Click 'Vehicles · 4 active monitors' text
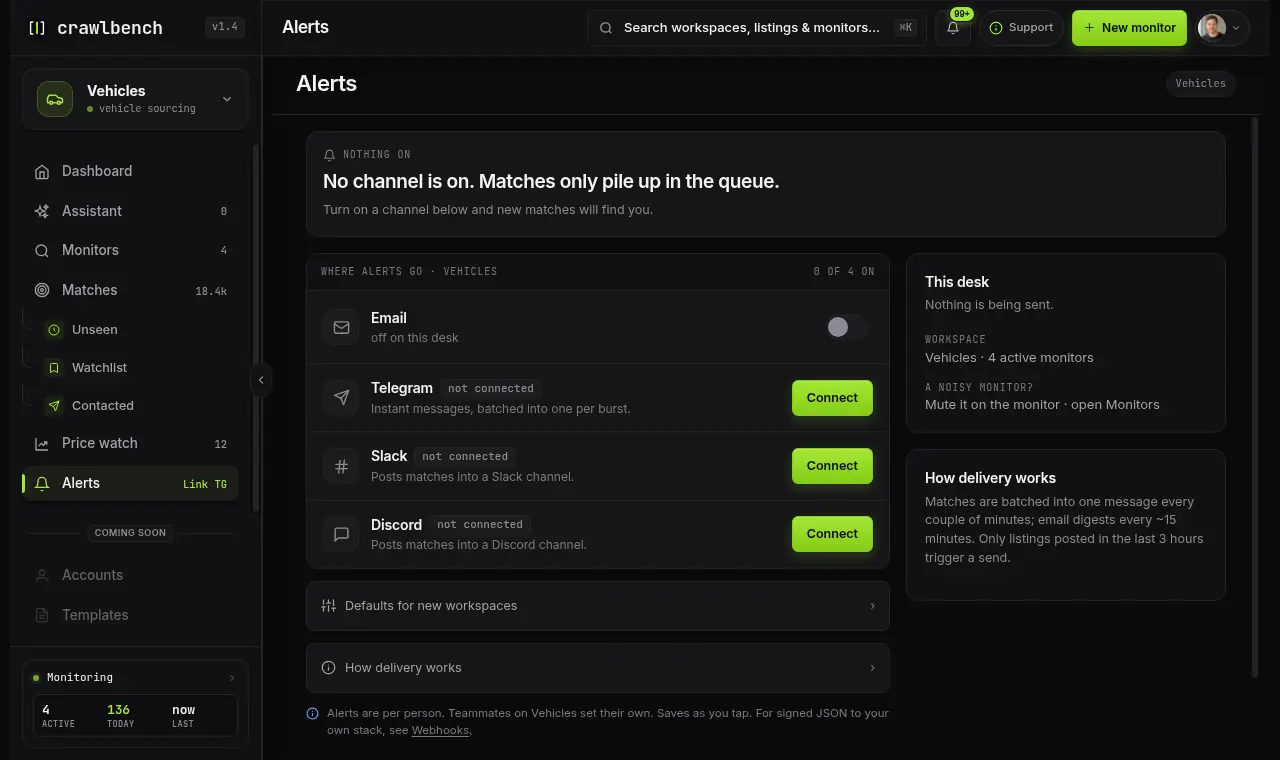1280x760 pixels. tap(1009, 358)
